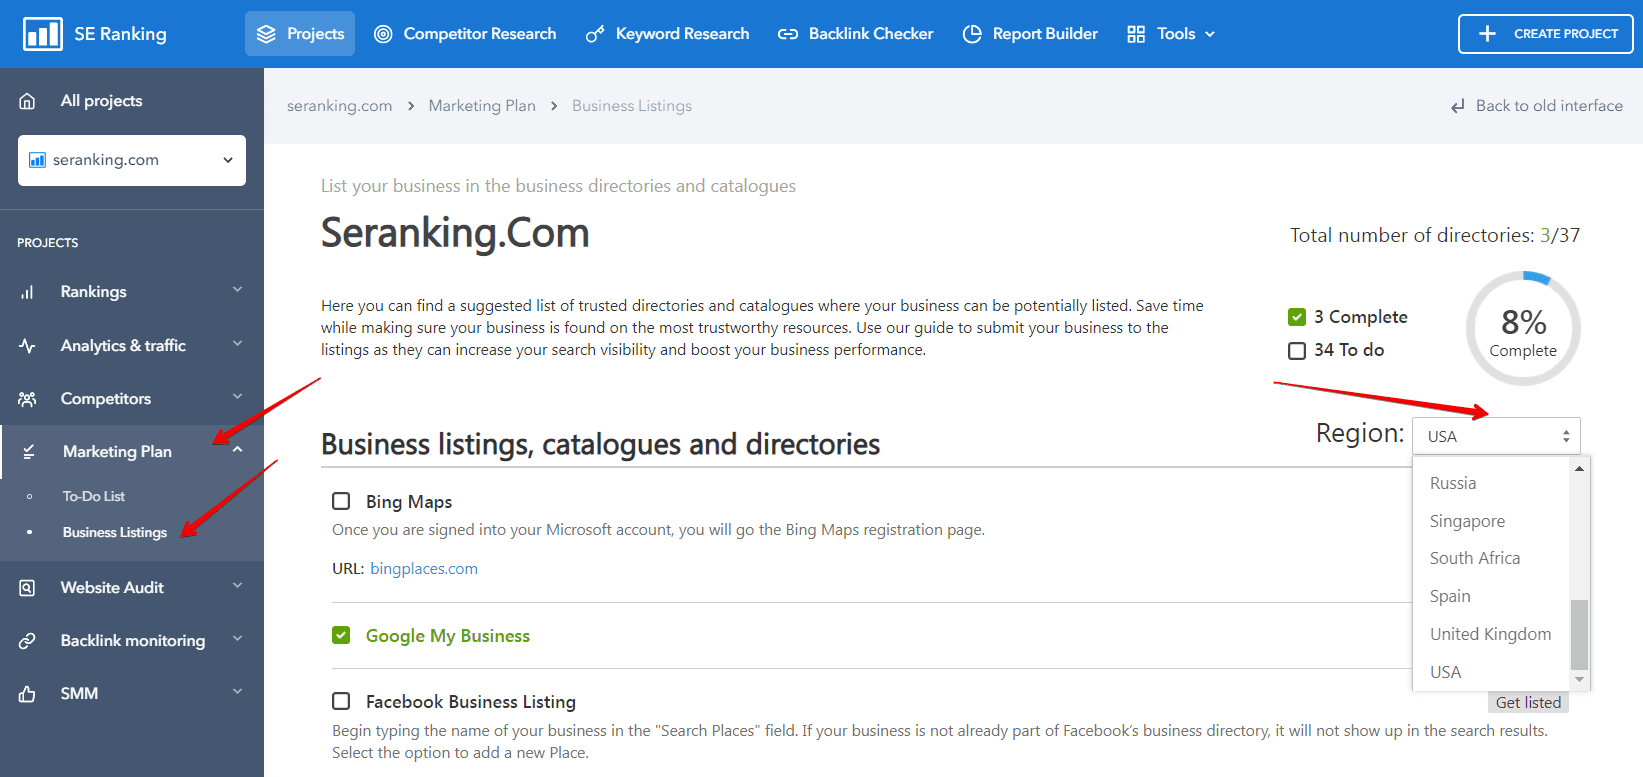Click the Marketing Plan checklist icon
Screen dimensions: 1643x777
(29, 452)
